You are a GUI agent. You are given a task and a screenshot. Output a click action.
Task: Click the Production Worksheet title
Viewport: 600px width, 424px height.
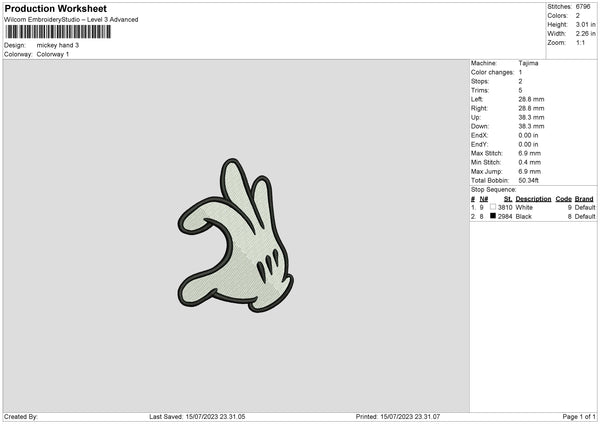tap(55, 8)
